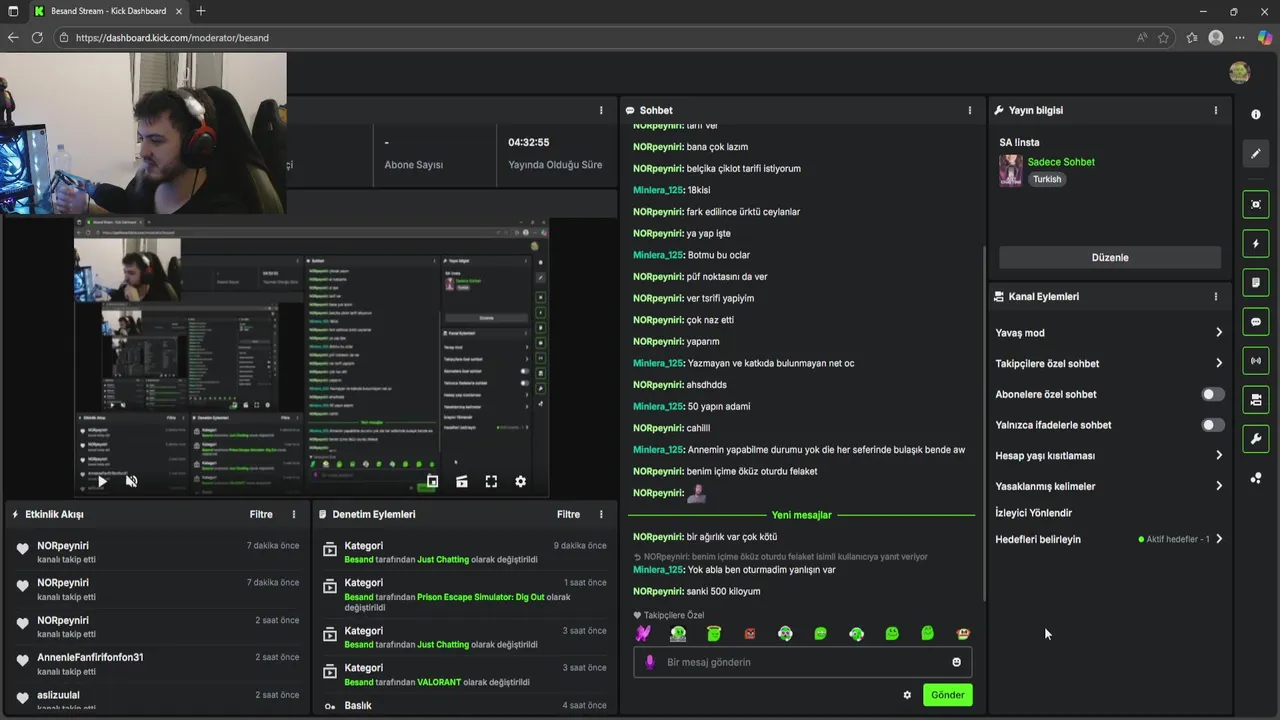1280x720 pixels.
Task: Open the Sadece Sohbet category link
Action: [x=1061, y=162]
